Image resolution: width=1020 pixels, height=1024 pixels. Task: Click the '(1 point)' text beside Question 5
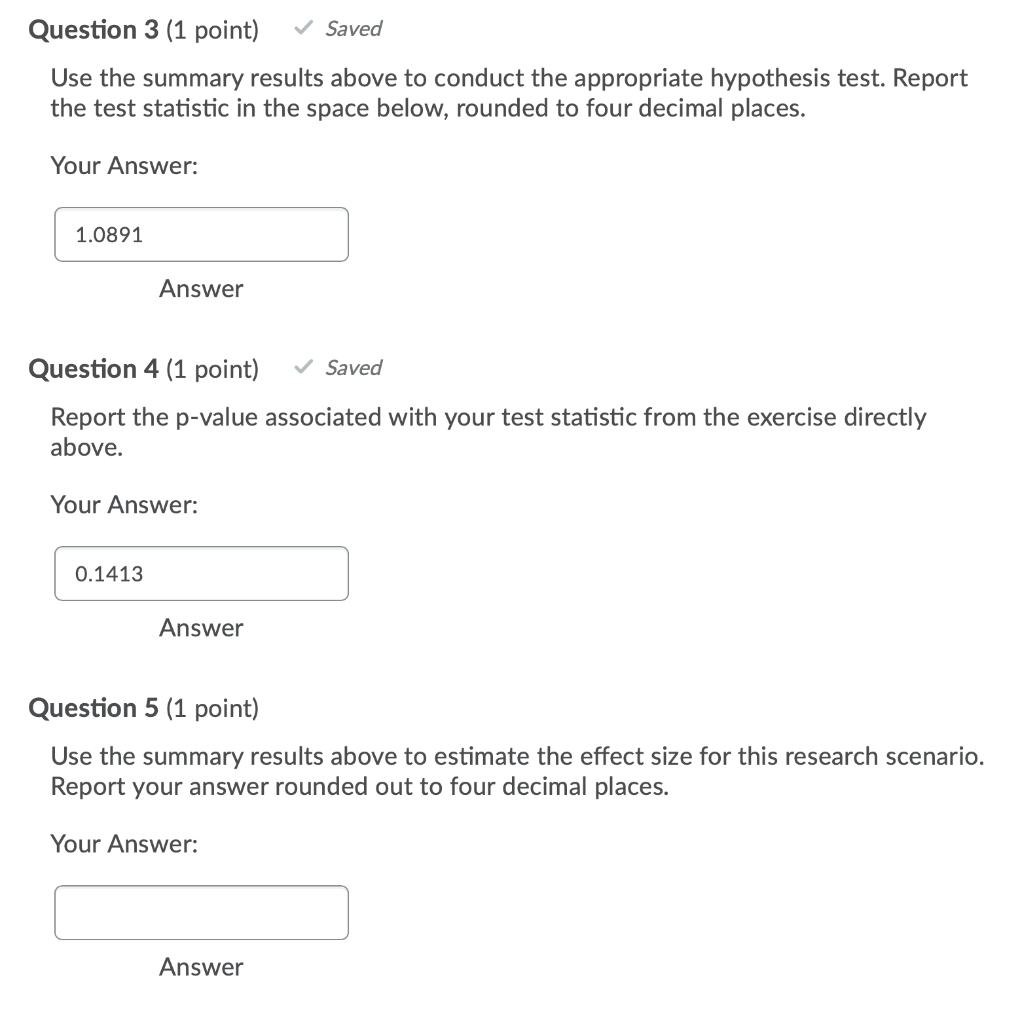(x=212, y=708)
